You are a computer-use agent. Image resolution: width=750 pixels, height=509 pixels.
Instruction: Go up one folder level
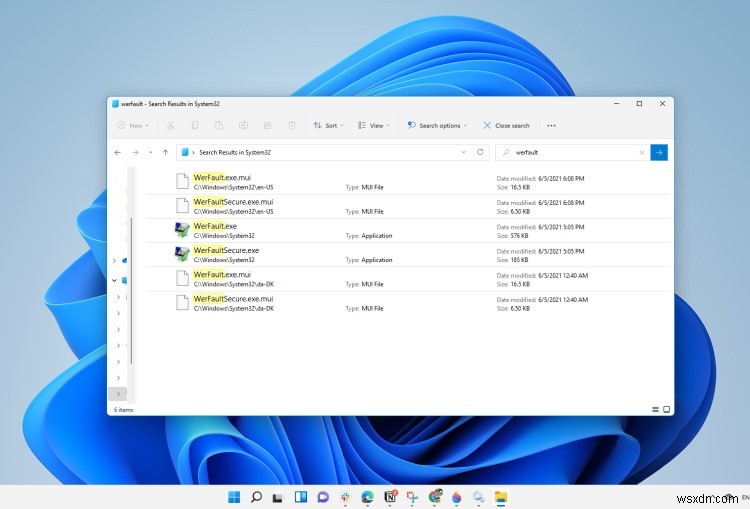point(165,153)
